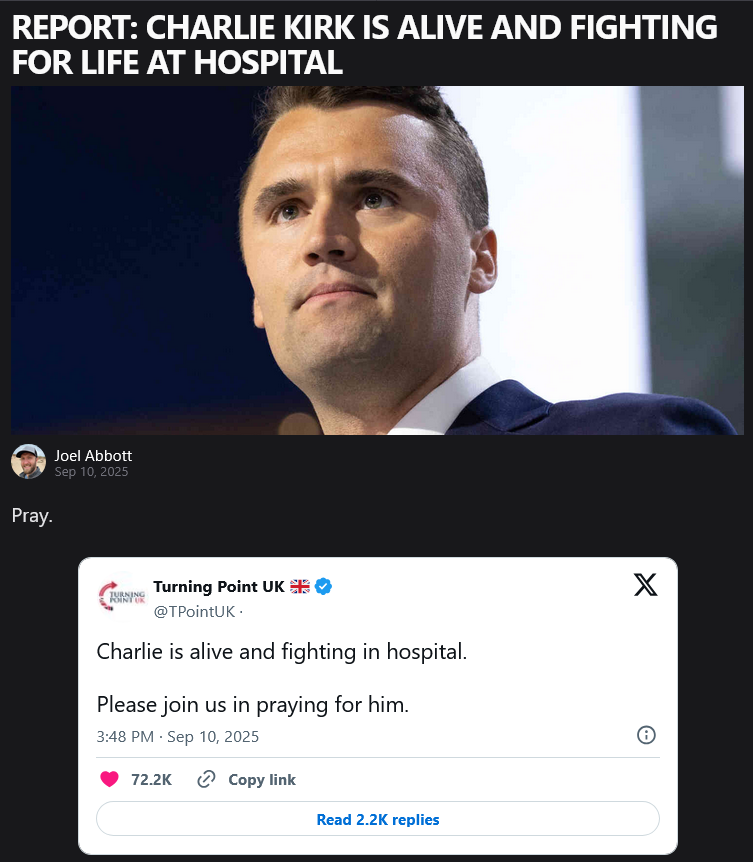The width and height of the screenshot is (753, 862).
Task: Click the tweet info circle icon
Action: tap(646, 735)
